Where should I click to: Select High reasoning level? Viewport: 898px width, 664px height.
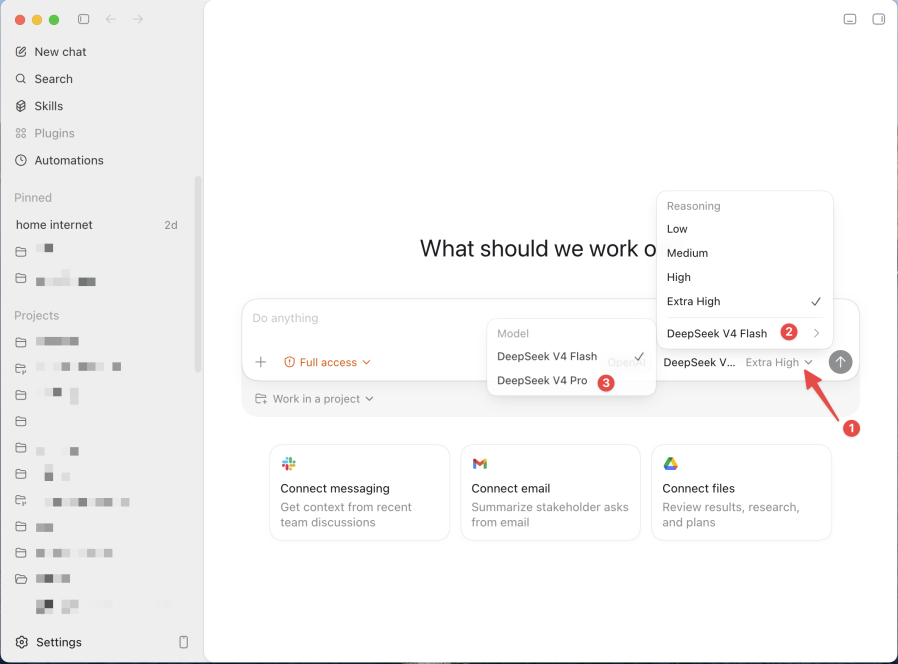point(745,277)
